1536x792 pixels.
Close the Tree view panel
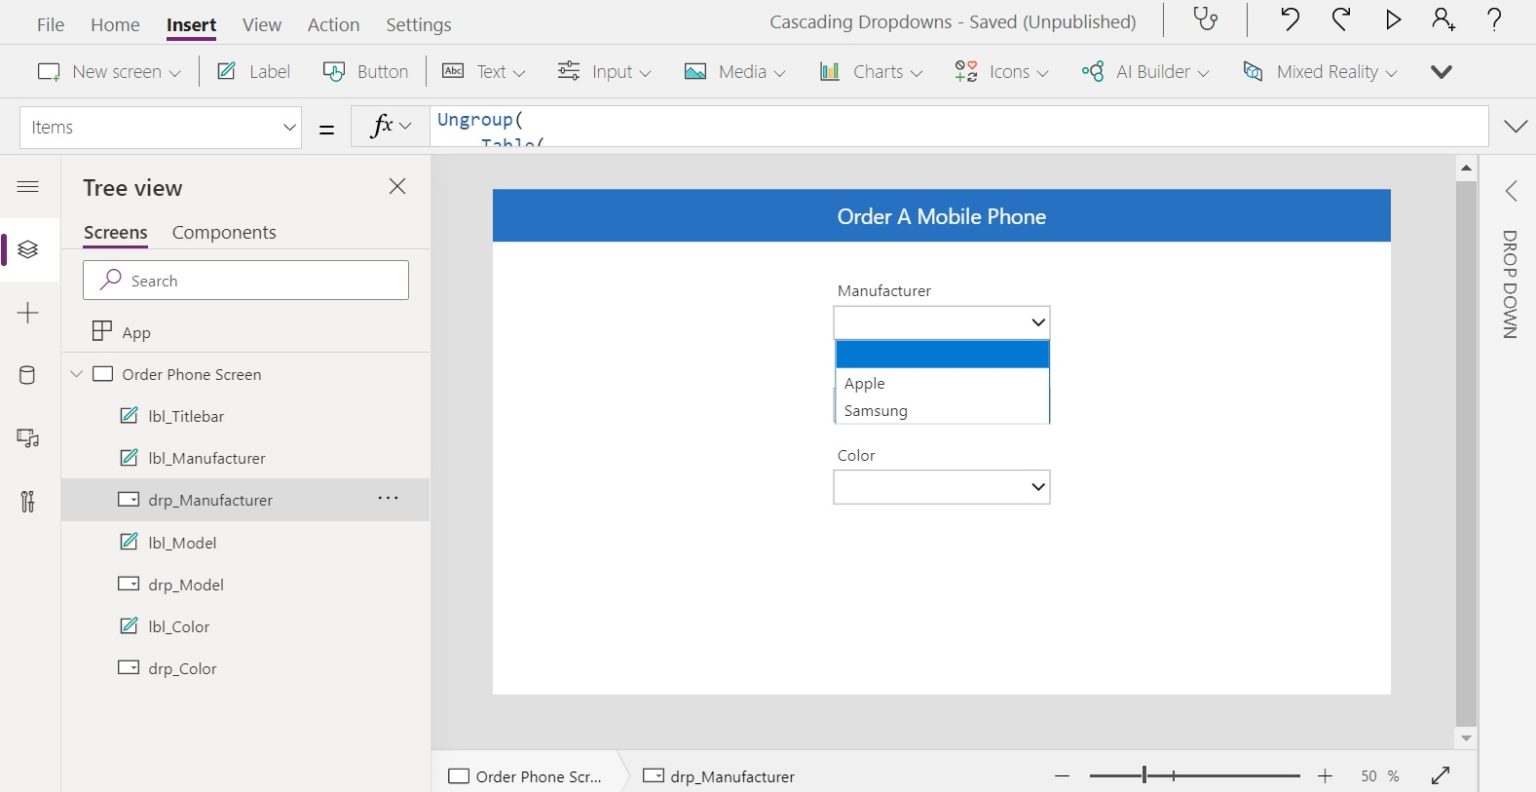click(396, 186)
